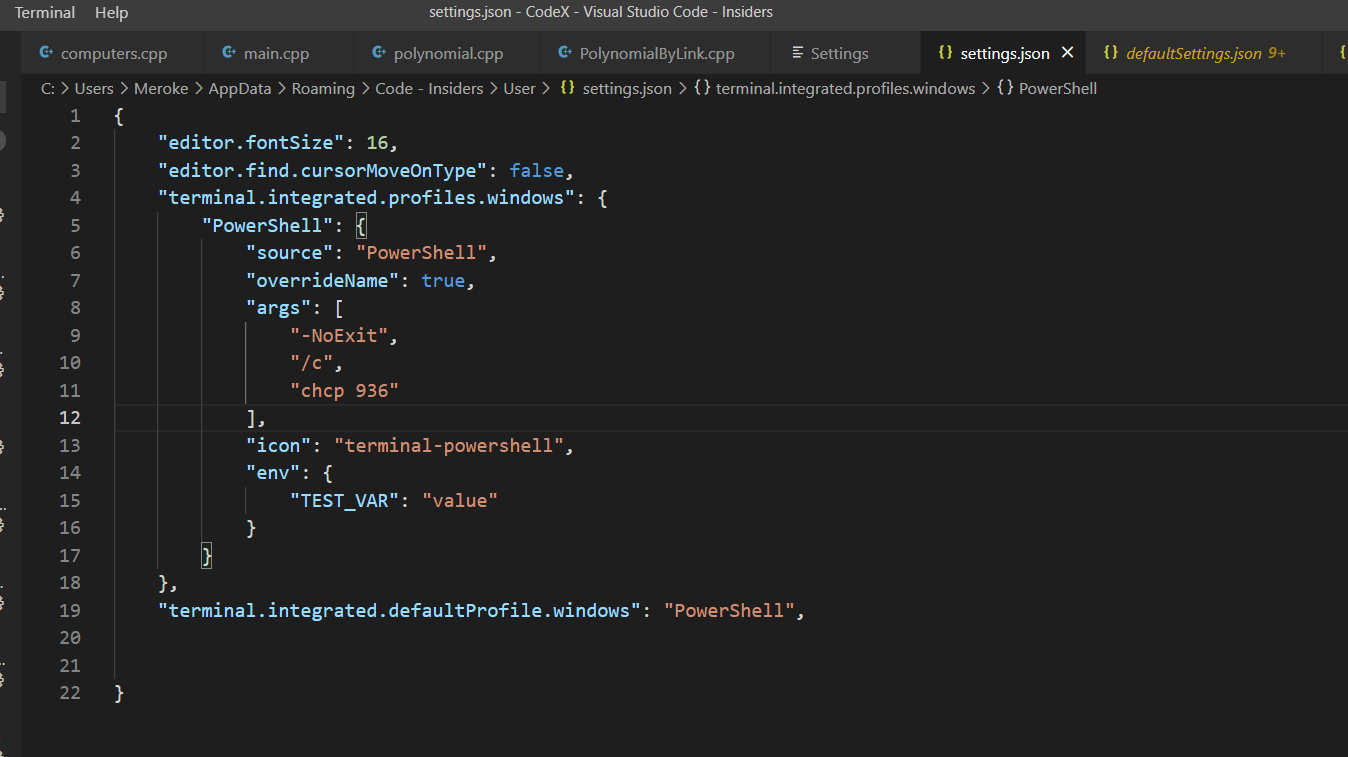
Task: Open the Users breadcrumb dropdown
Action: tap(94, 88)
